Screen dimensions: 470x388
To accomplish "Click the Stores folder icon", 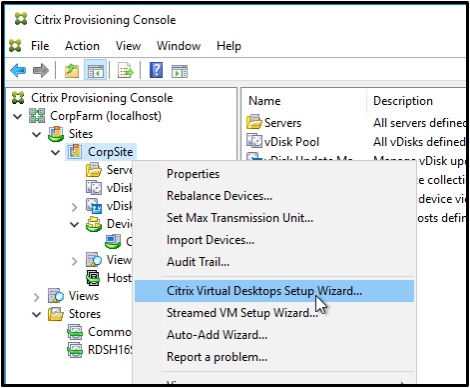I will [x=56, y=314].
